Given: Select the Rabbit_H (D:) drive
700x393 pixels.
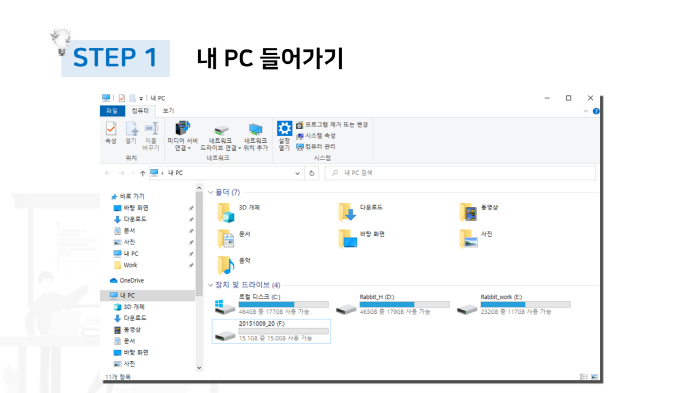Looking at the screenshot, I should (392, 305).
